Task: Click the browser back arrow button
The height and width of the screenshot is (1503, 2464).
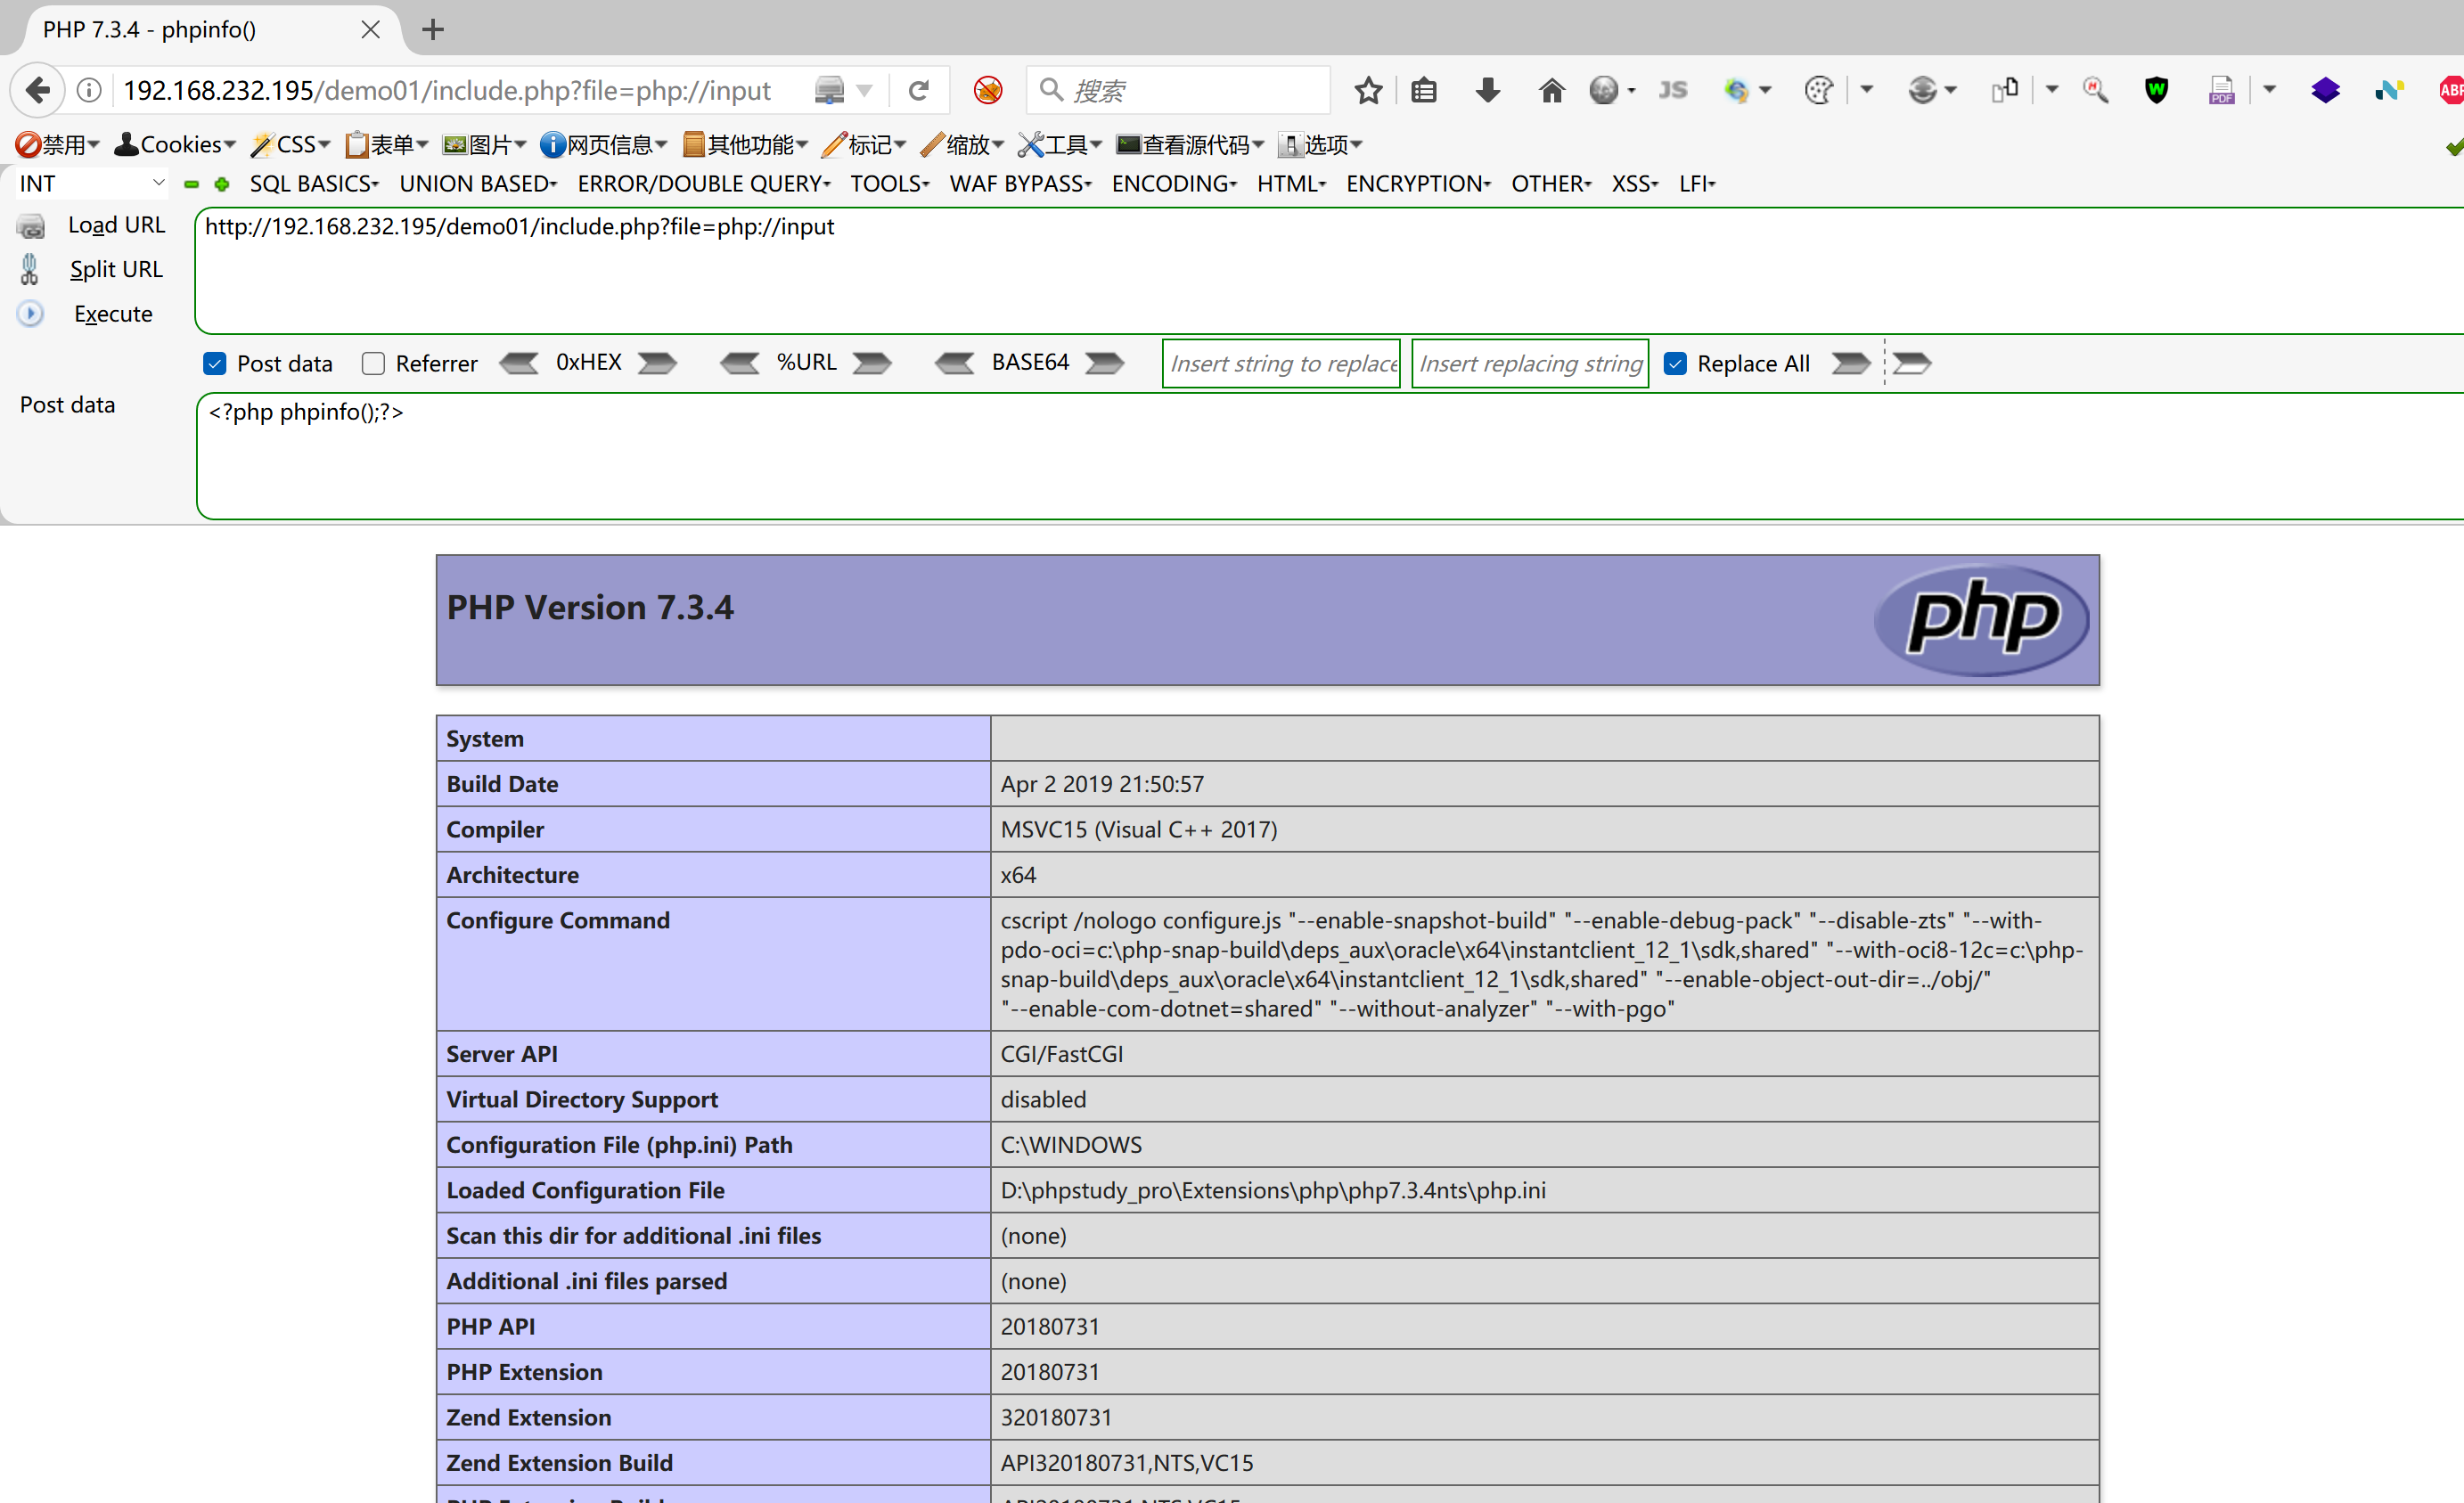Action: (x=38, y=91)
